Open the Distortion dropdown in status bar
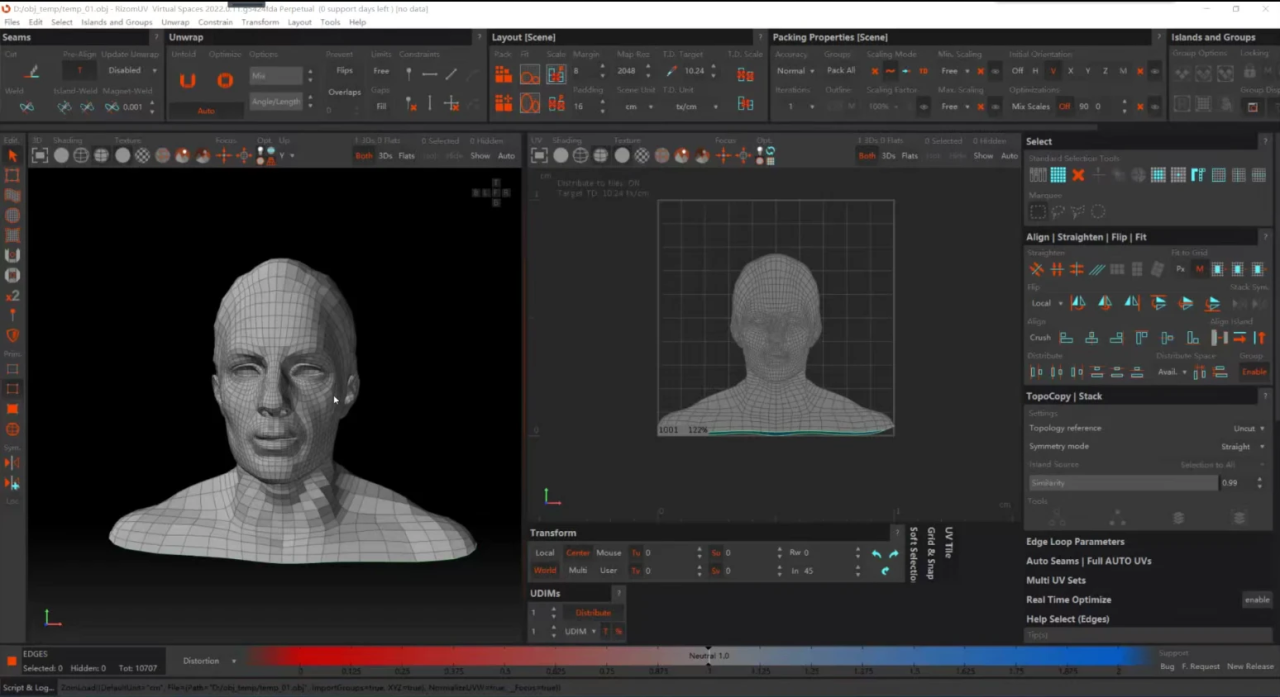This screenshot has height=697, width=1280. (x=209, y=661)
